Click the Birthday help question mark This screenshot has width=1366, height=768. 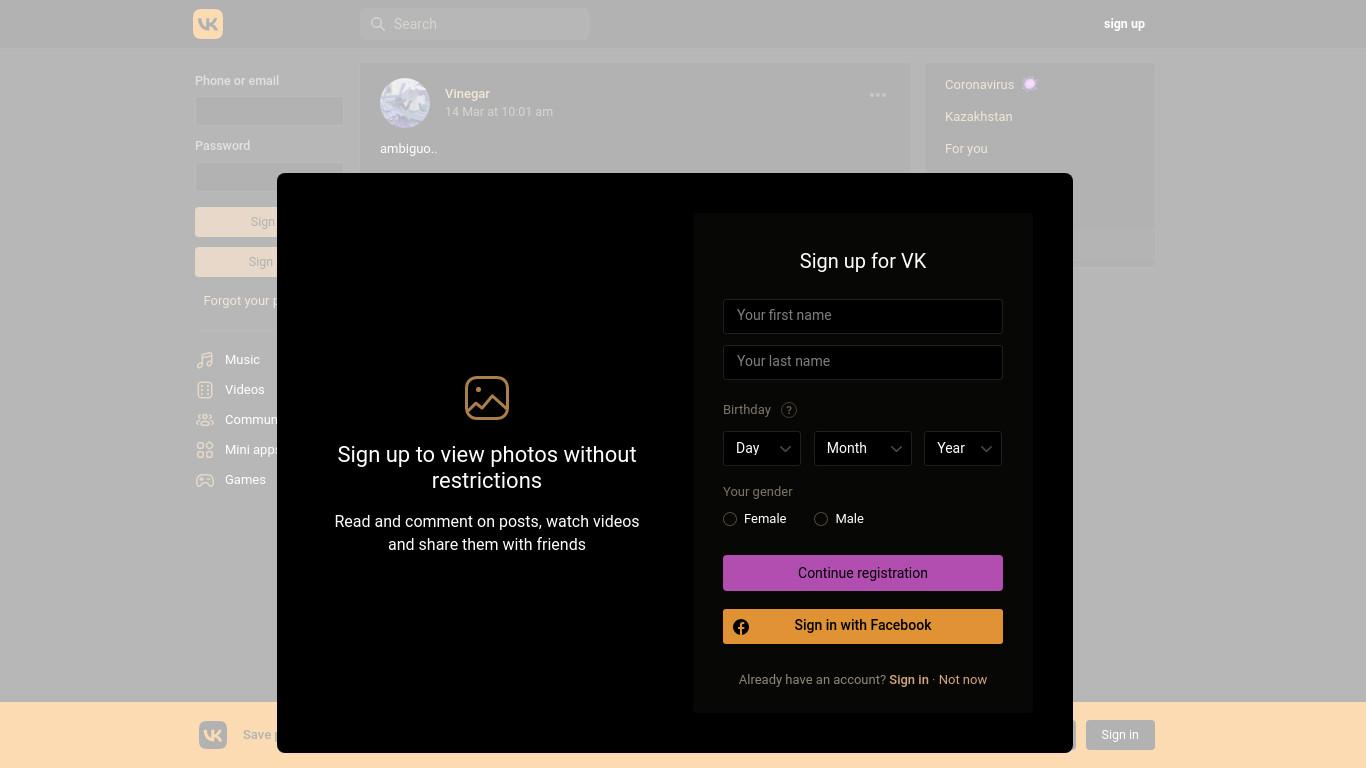tap(789, 410)
